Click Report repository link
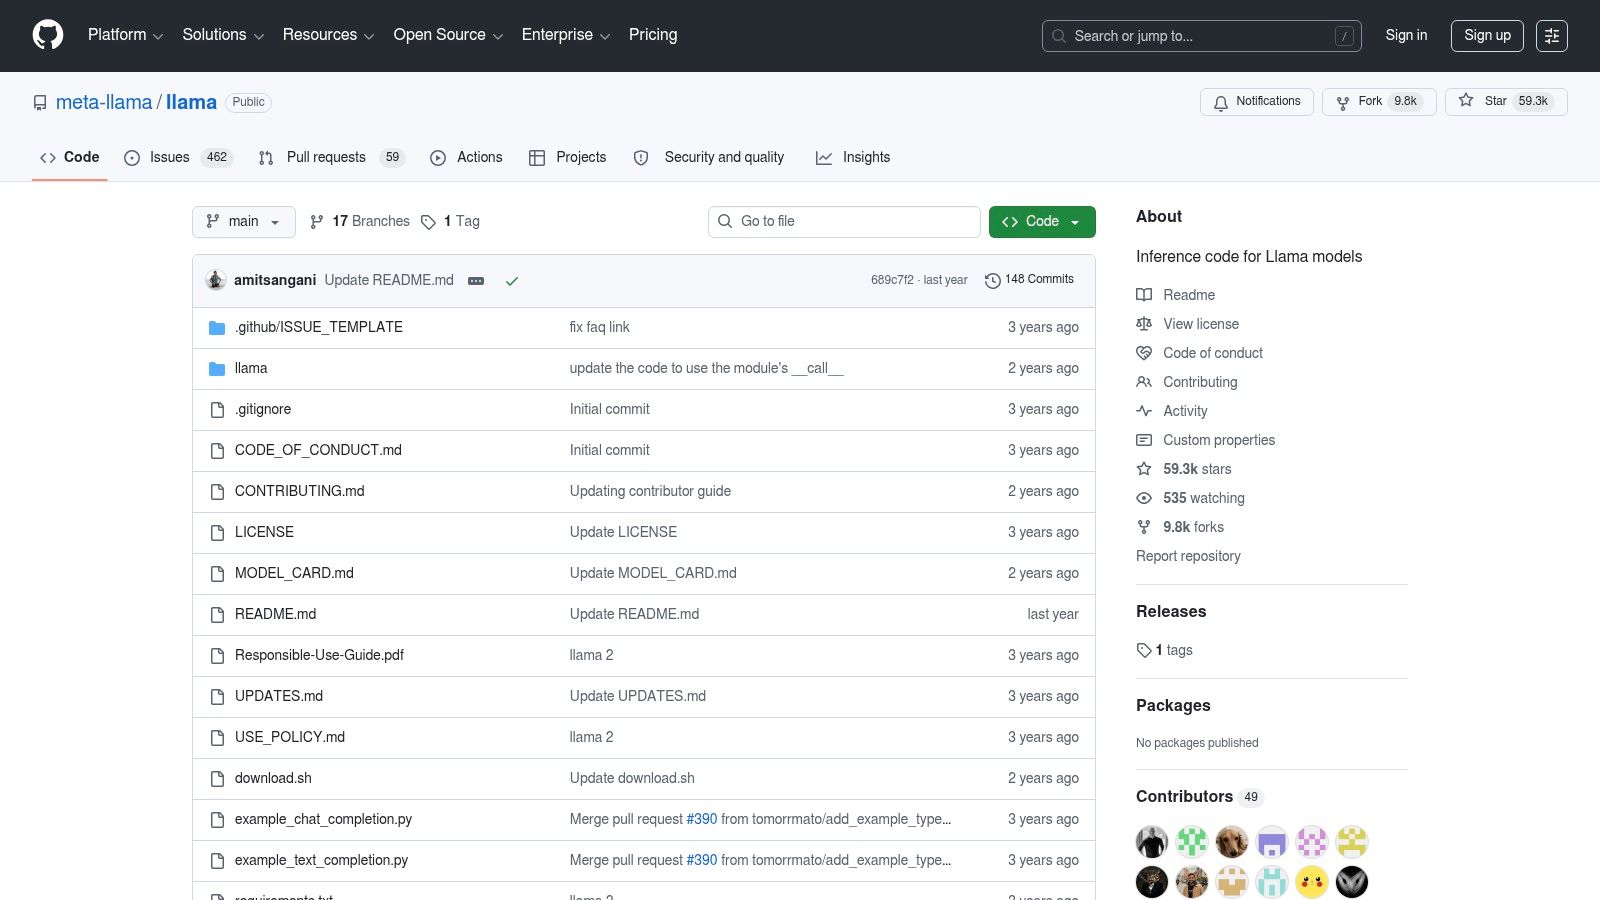 1188,556
